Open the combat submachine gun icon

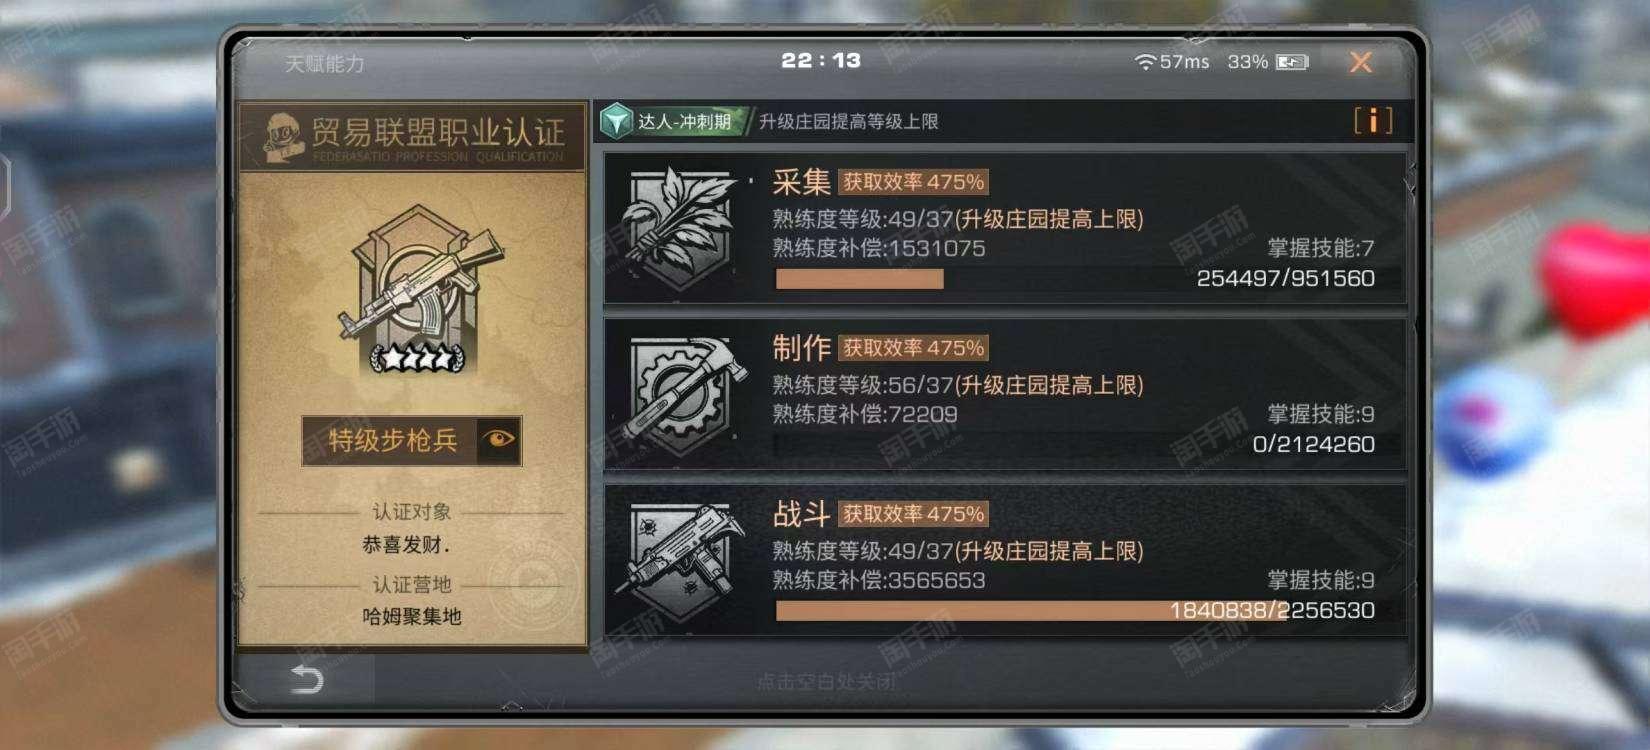click(x=685, y=560)
